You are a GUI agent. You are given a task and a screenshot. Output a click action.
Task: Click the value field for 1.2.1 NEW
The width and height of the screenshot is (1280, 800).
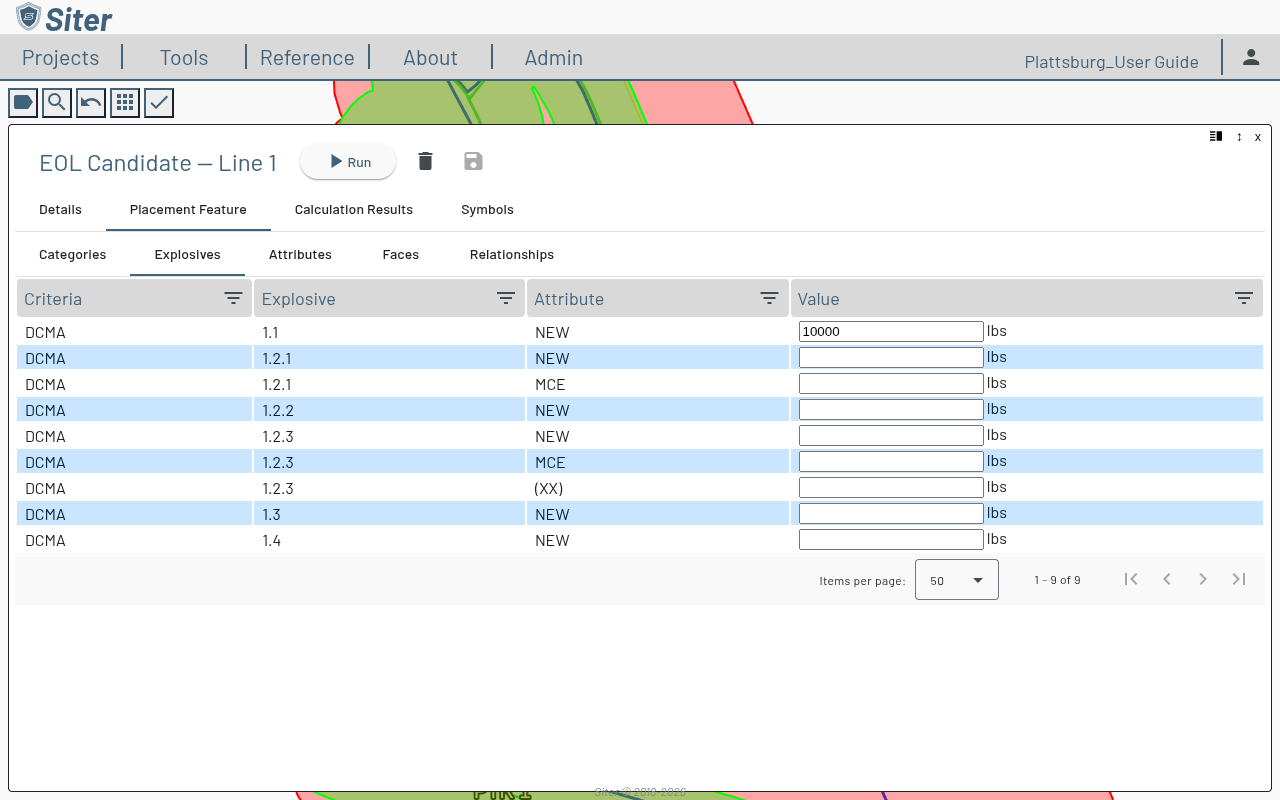tap(891, 357)
